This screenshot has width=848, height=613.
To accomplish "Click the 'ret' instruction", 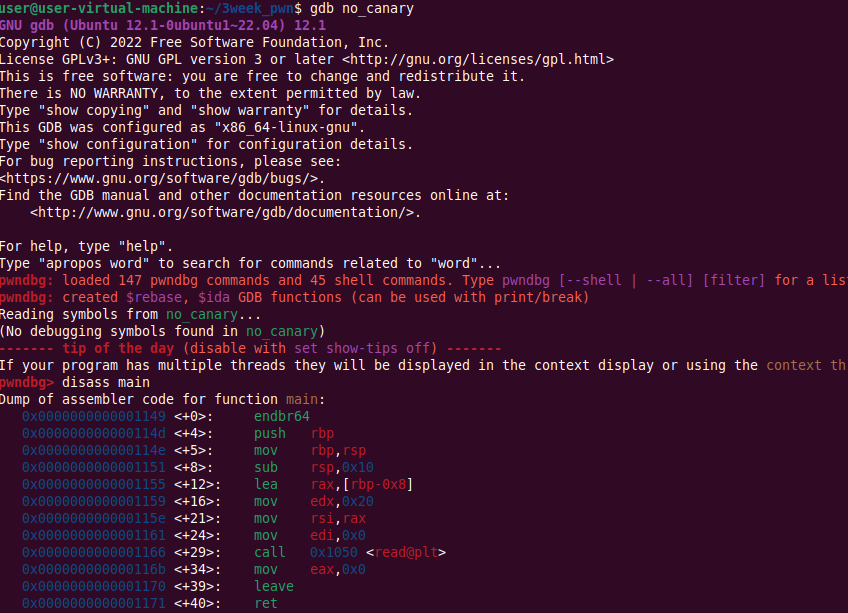I will (x=266, y=604).
